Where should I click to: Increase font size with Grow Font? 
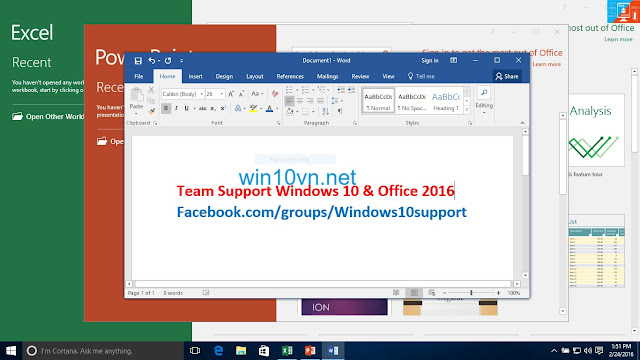pos(231,94)
